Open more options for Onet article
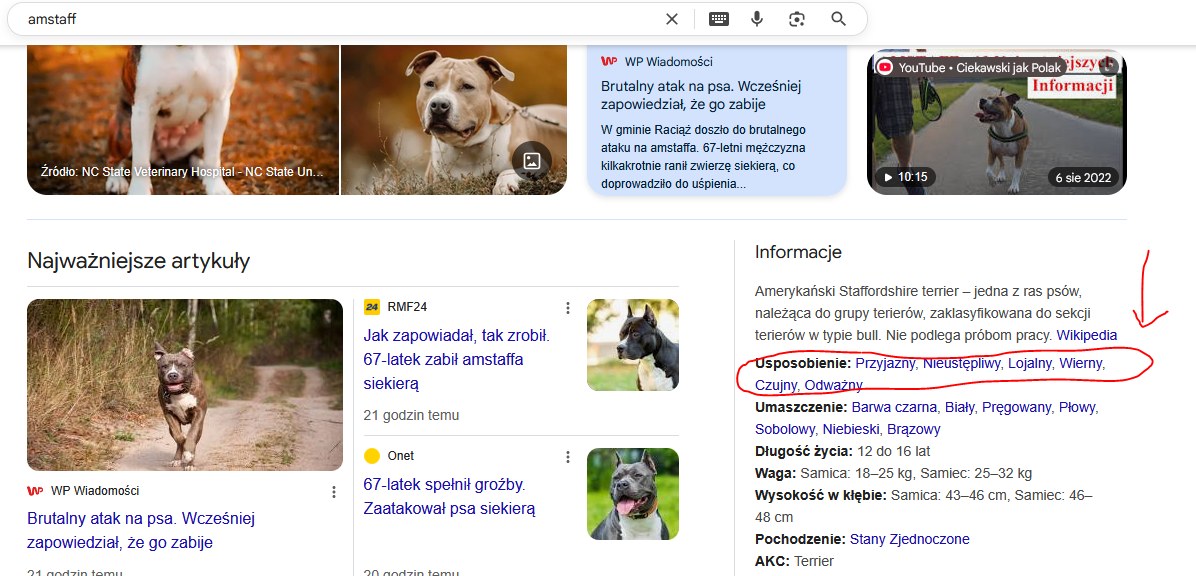The image size is (1196, 576). pos(567,456)
